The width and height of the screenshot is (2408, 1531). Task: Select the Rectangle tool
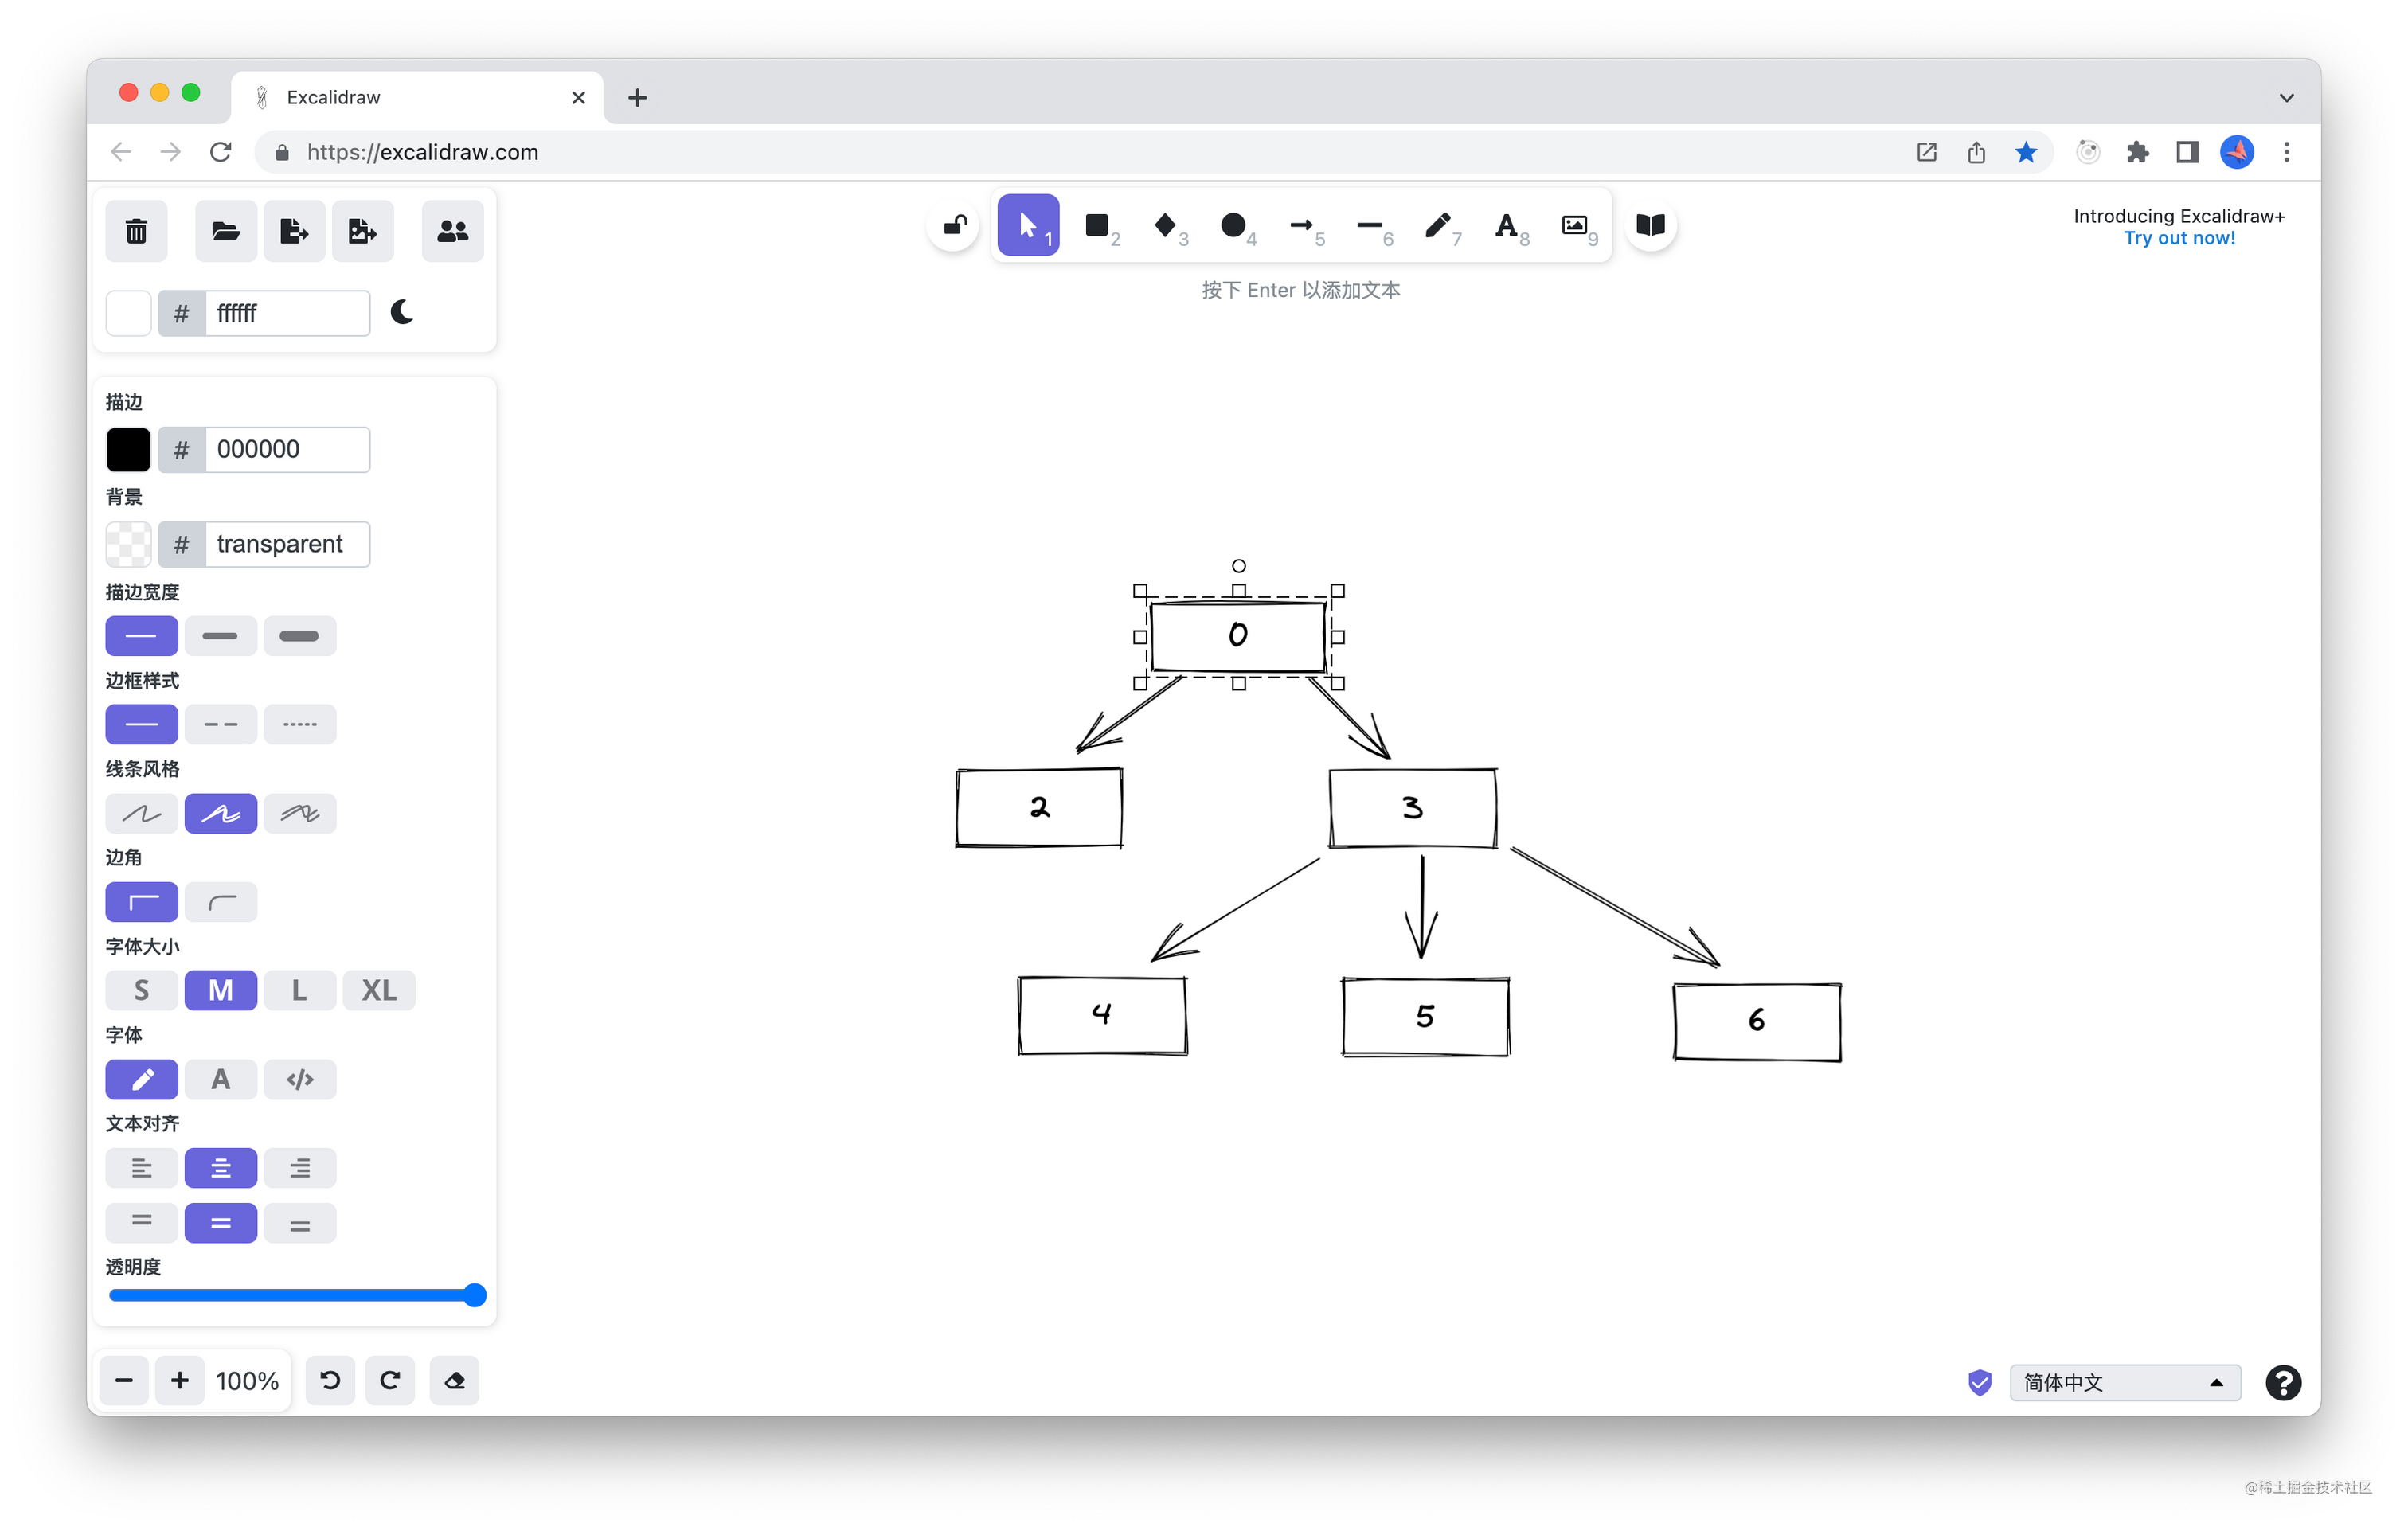(x=1097, y=226)
